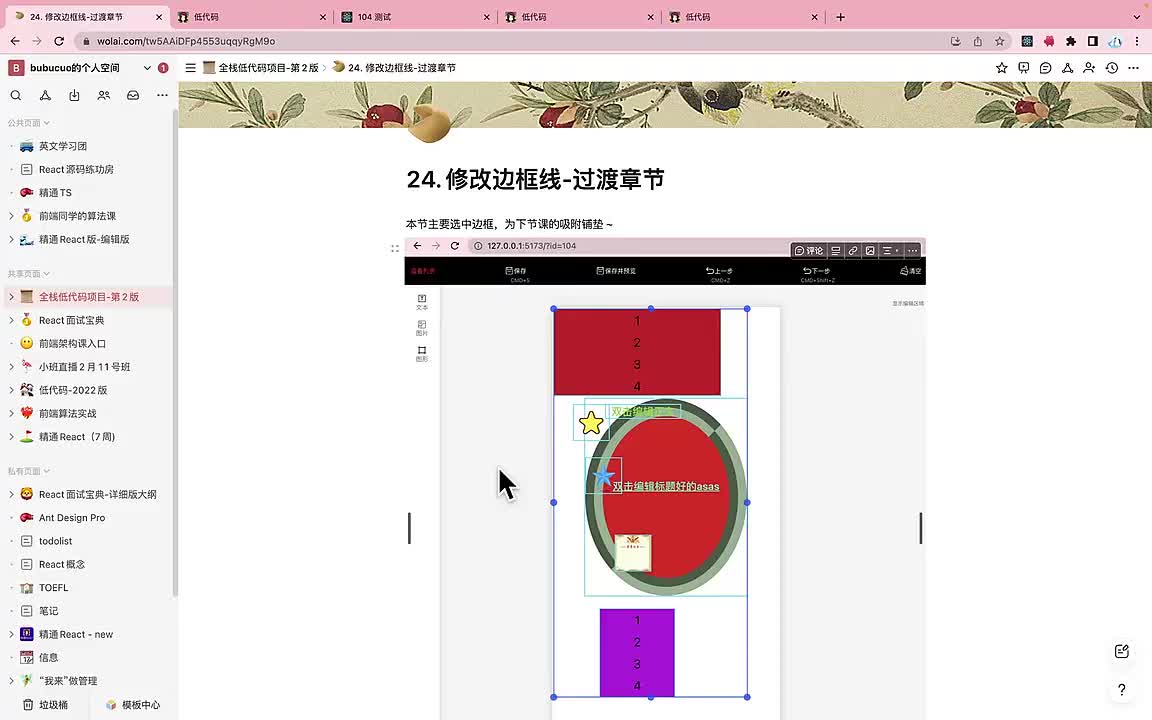This screenshot has height=720, width=1152.
Task: Click the invite member icon in the page header
Action: tap(1090, 68)
